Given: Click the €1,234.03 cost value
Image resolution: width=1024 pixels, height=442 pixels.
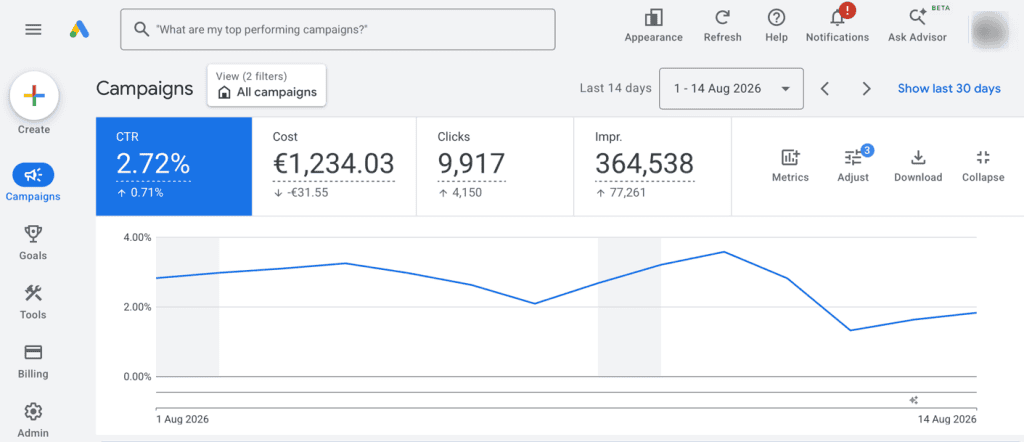Looking at the screenshot, I should tap(334, 164).
